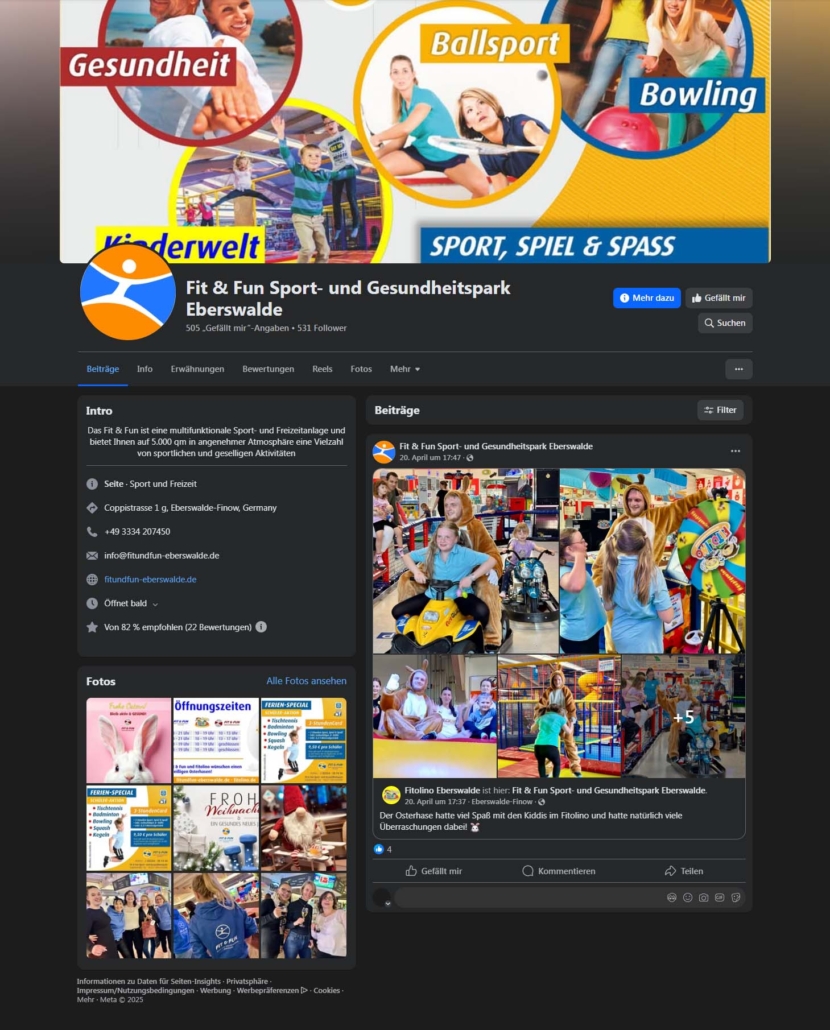Viewport: 830px width, 1030px height.
Task: Click the address direction icon beside Coppistrasse
Action: [92, 508]
